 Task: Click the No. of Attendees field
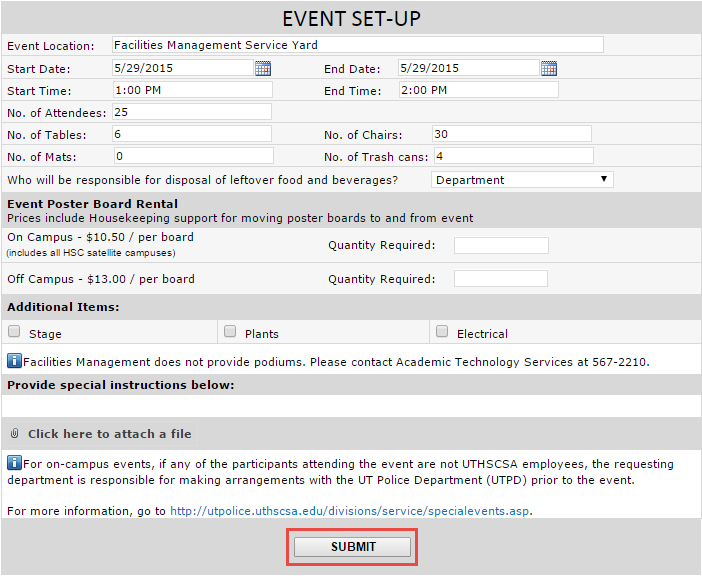(x=191, y=112)
